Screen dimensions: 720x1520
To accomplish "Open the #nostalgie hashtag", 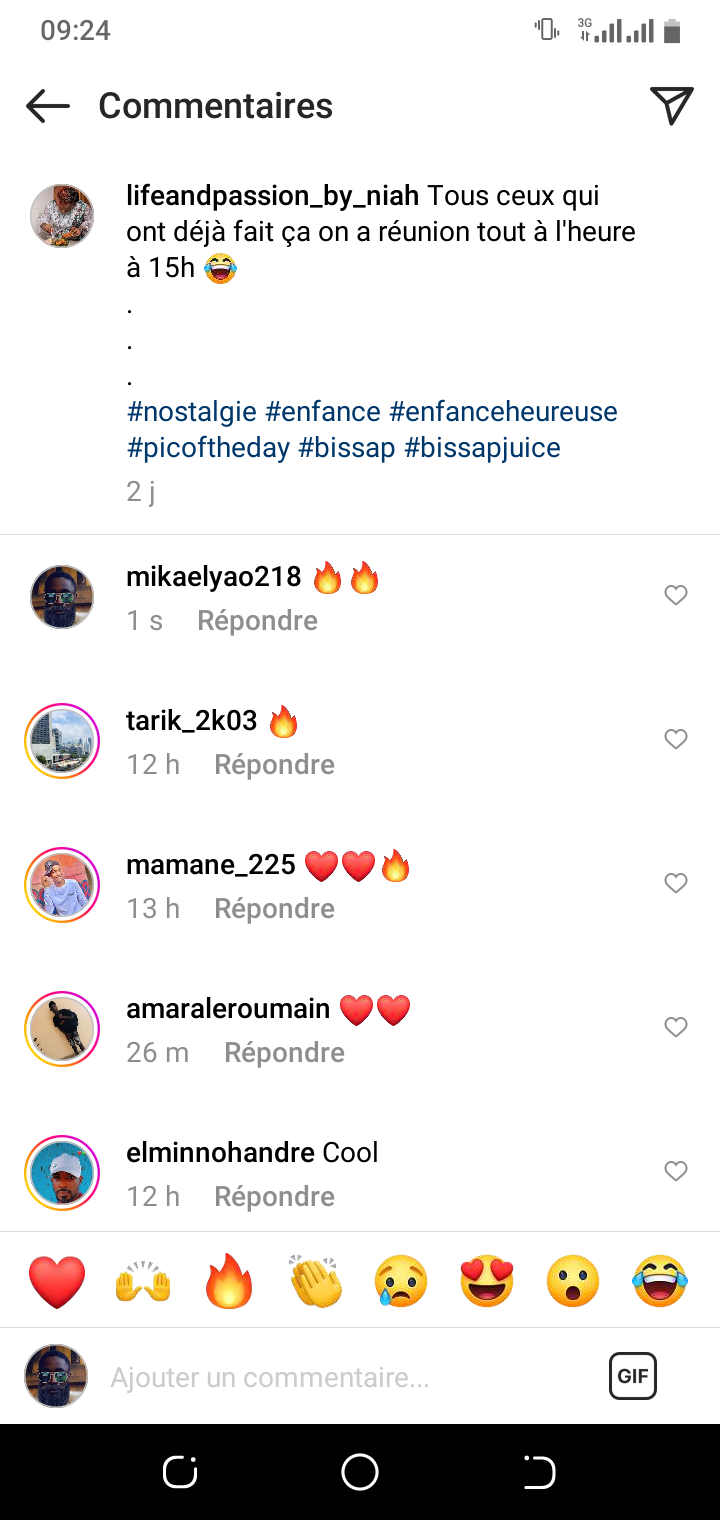I will [192, 411].
